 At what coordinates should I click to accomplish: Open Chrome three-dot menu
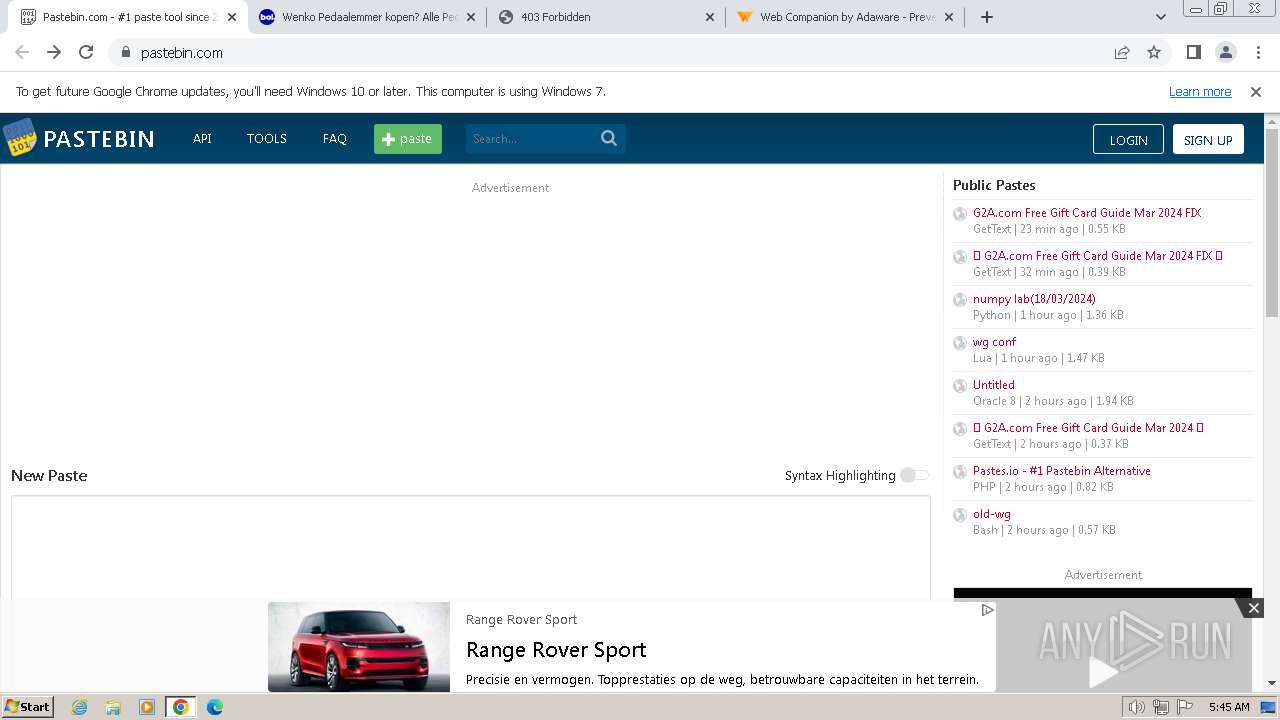[x=1257, y=52]
